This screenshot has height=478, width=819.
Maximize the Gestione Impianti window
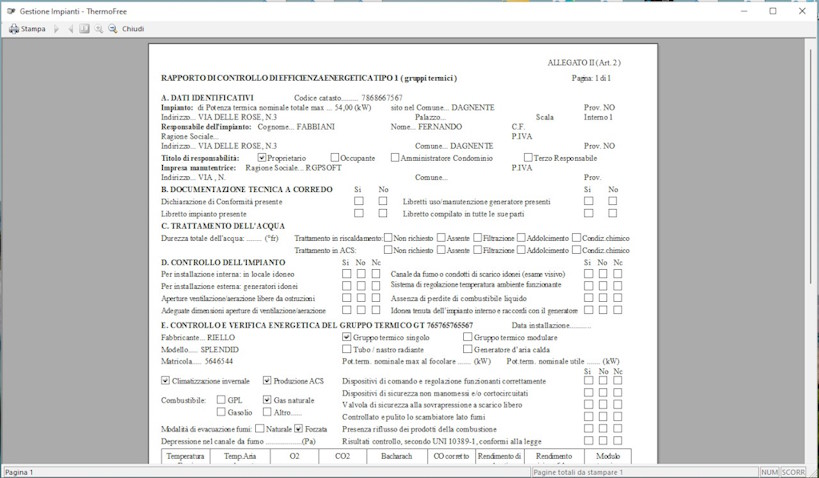773,11
